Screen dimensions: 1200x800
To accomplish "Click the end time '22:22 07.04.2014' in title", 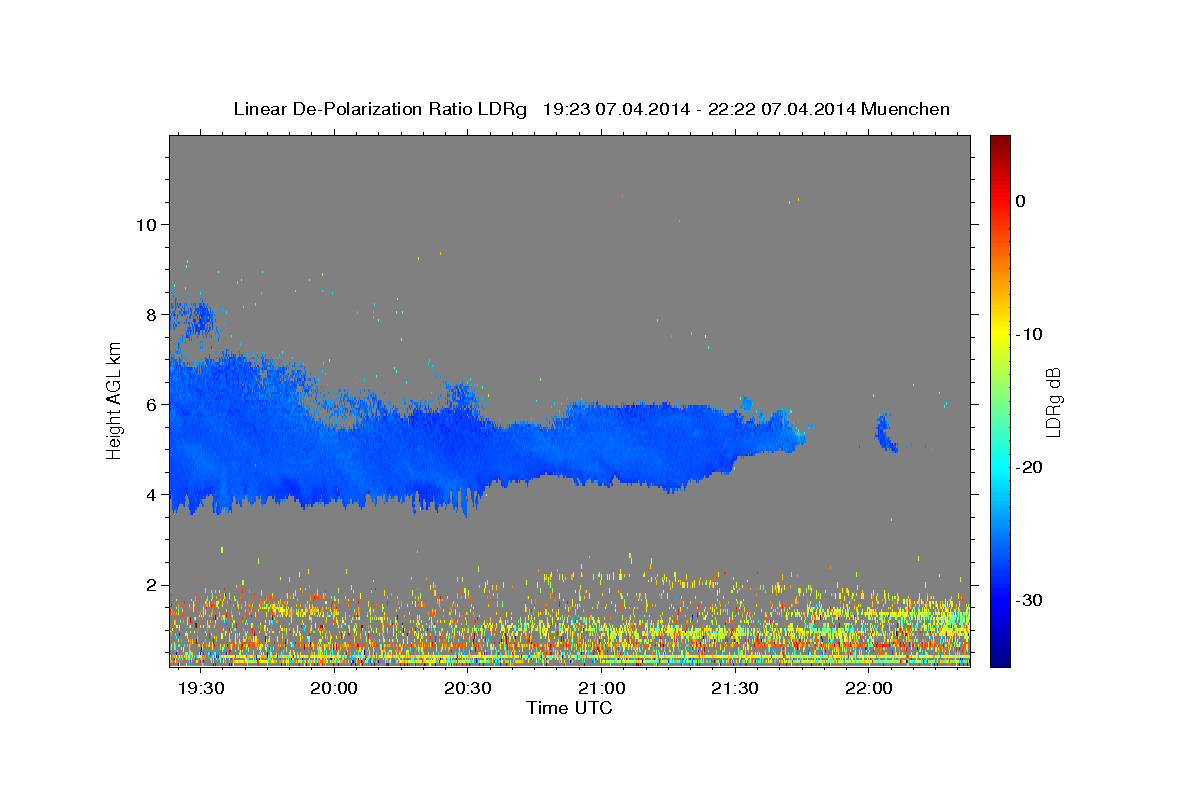I will coord(782,109).
